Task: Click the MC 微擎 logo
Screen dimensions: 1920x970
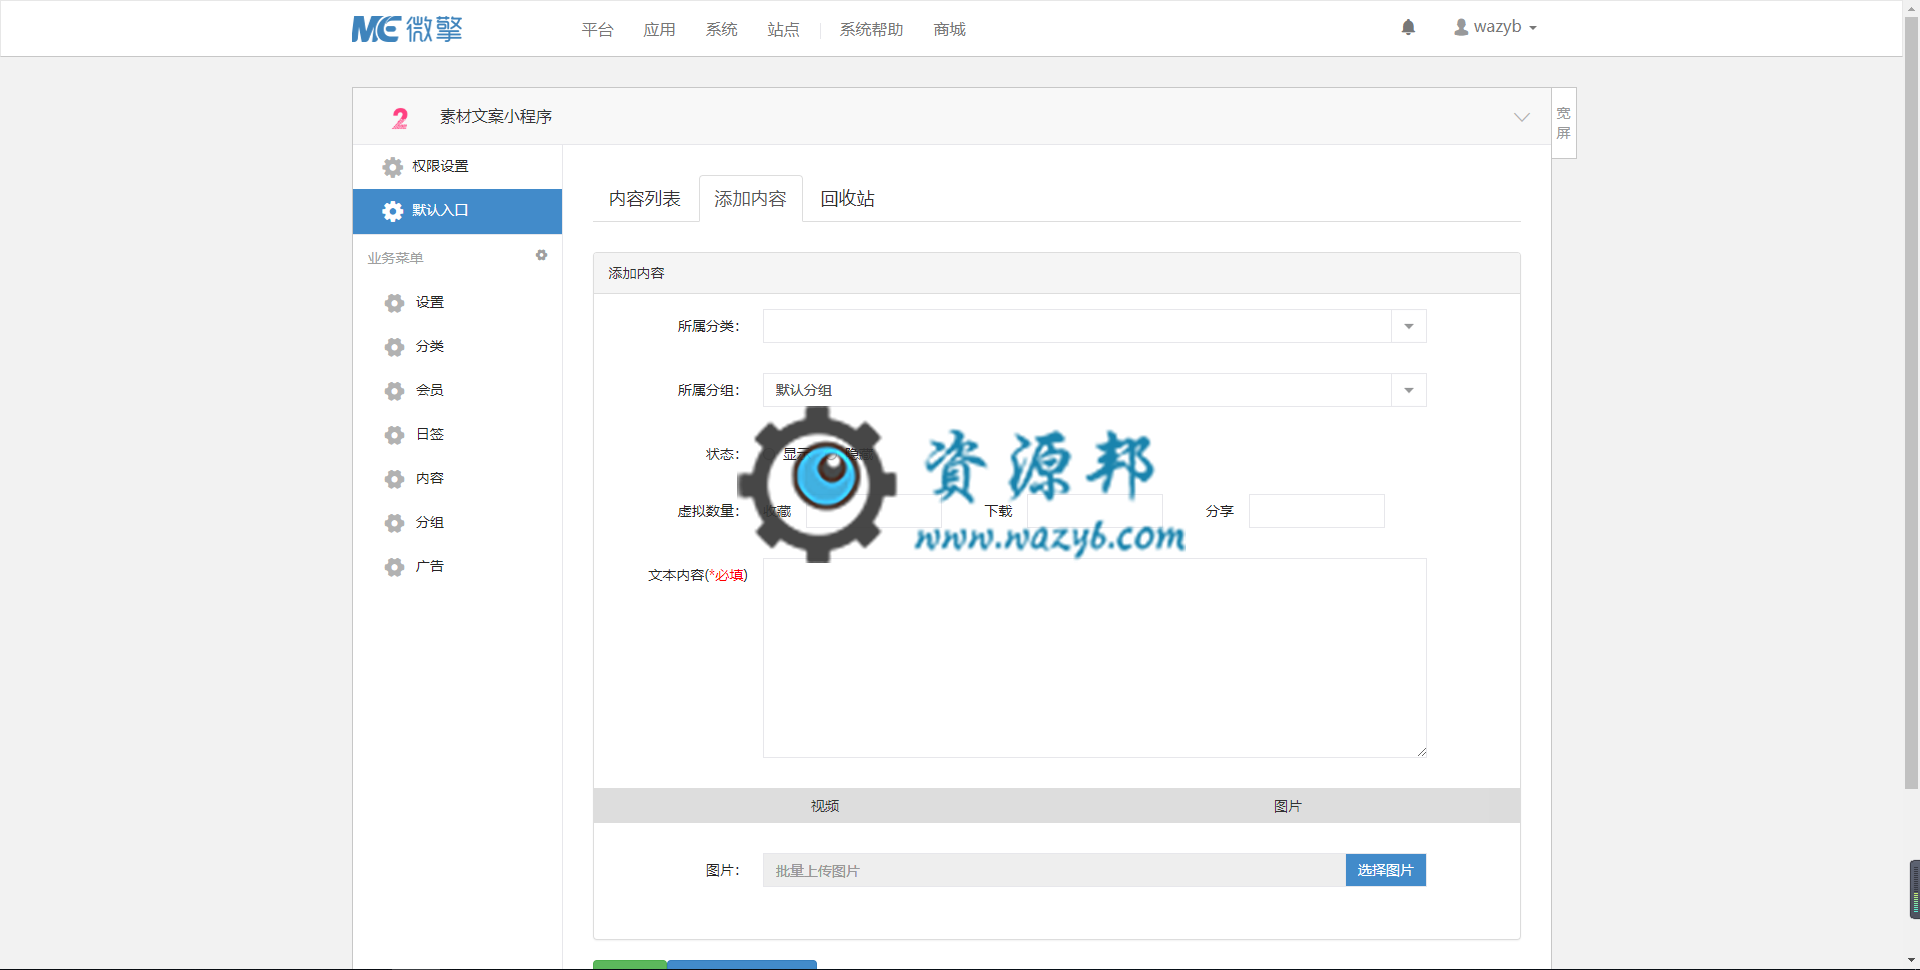Action: point(407,29)
